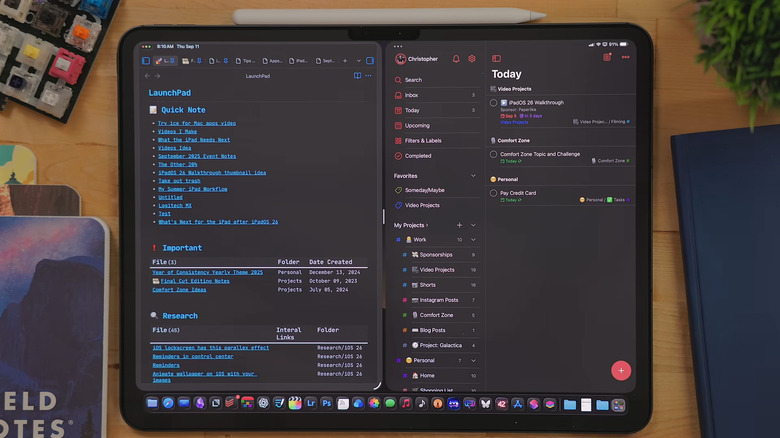Navigate back in Obsidian history

coord(147,76)
